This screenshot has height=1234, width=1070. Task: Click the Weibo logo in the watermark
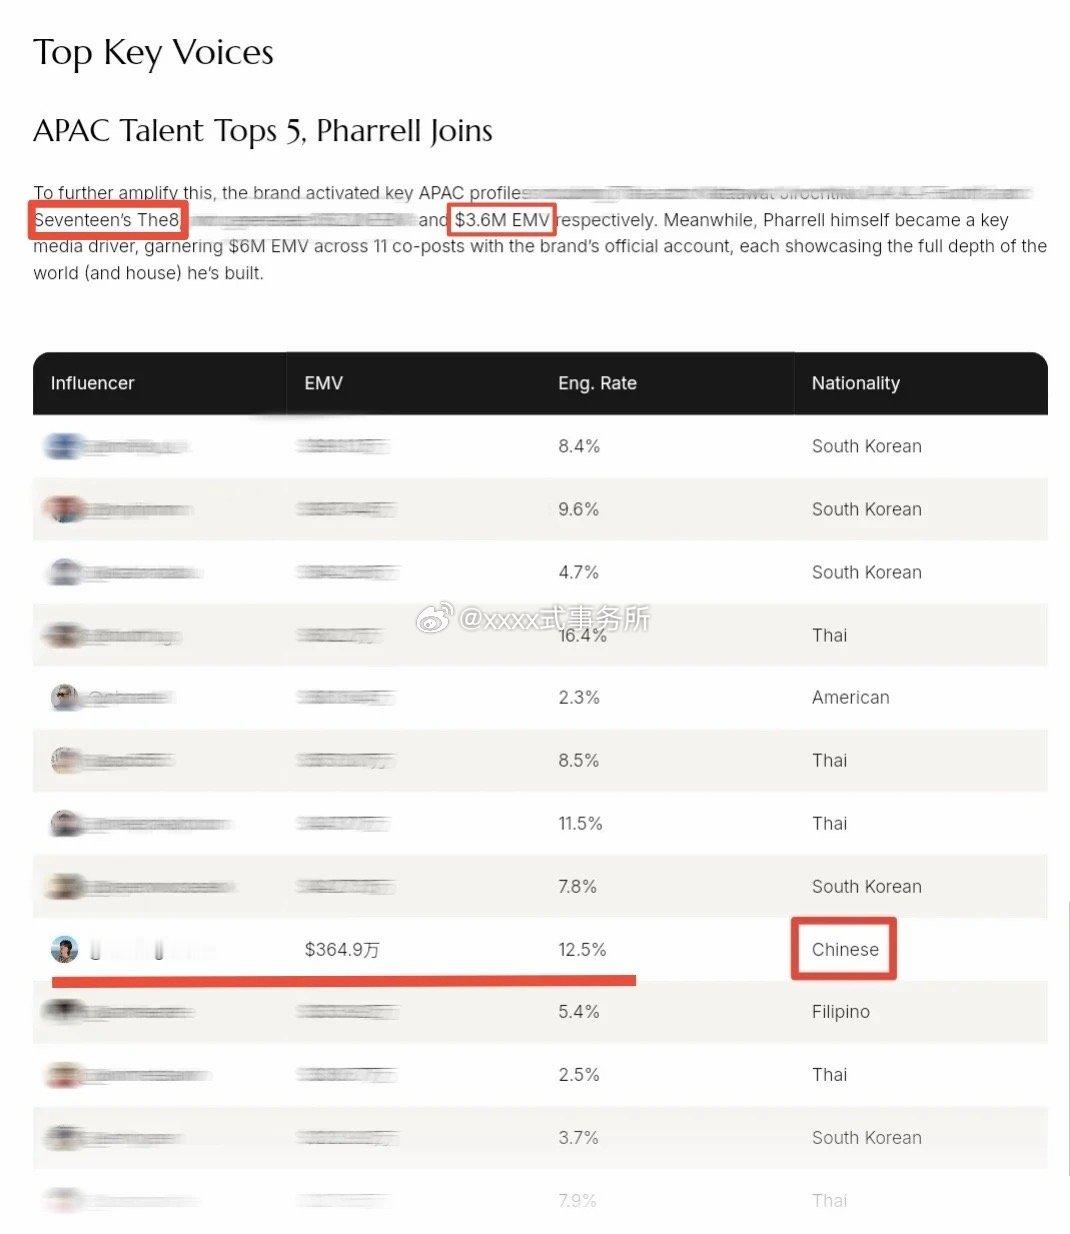coord(434,621)
